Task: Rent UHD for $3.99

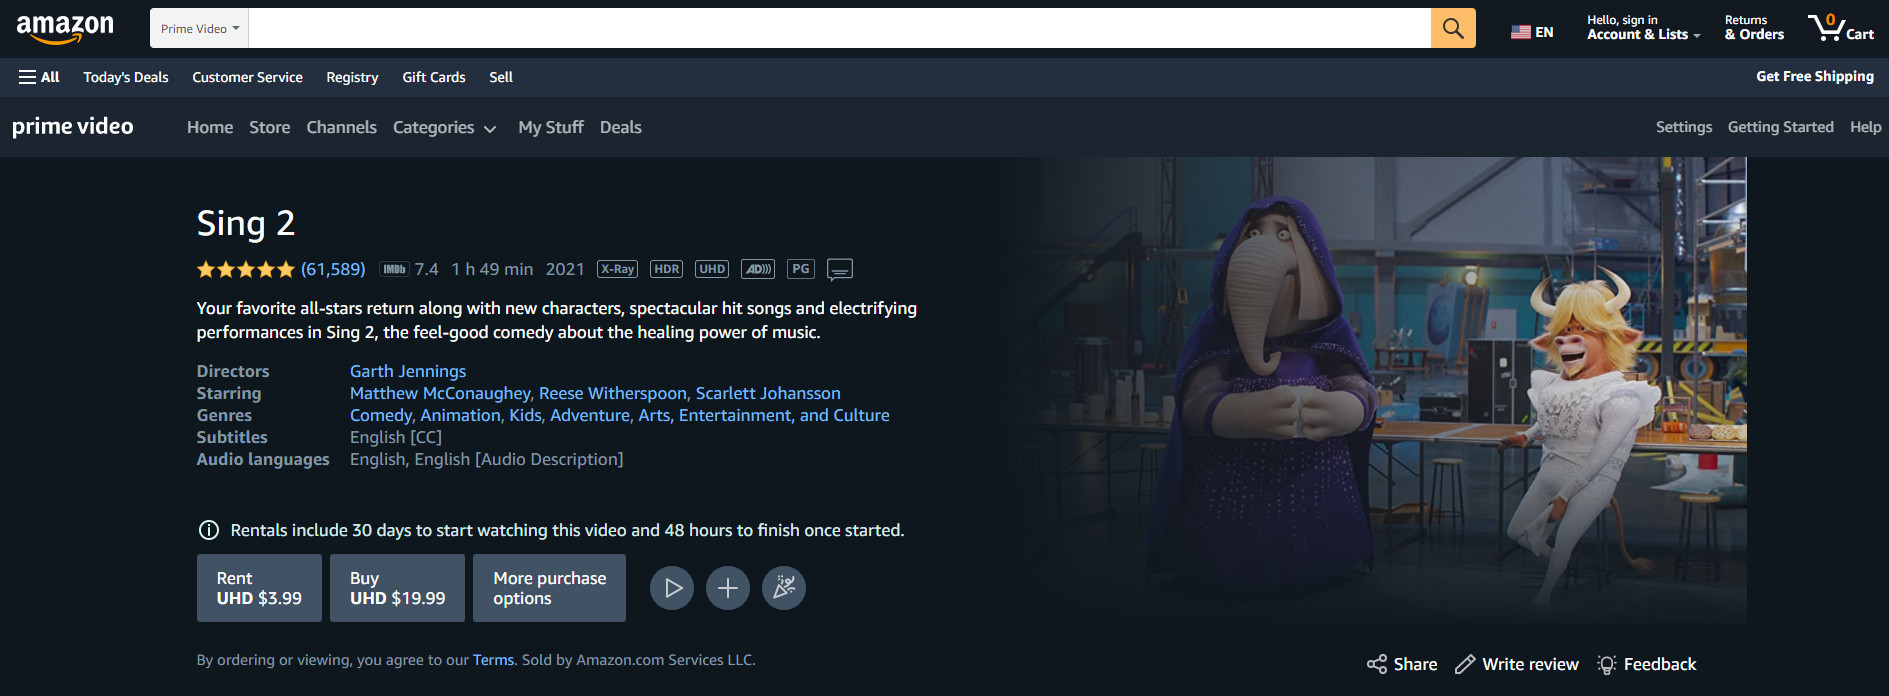Action: coord(259,588)
